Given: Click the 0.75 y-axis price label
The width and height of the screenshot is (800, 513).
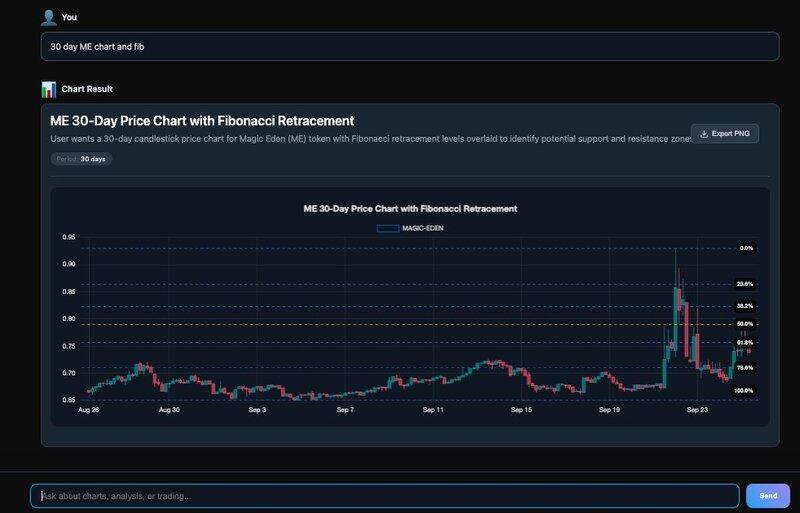Looking at the screenshot, I should [69, 346].
